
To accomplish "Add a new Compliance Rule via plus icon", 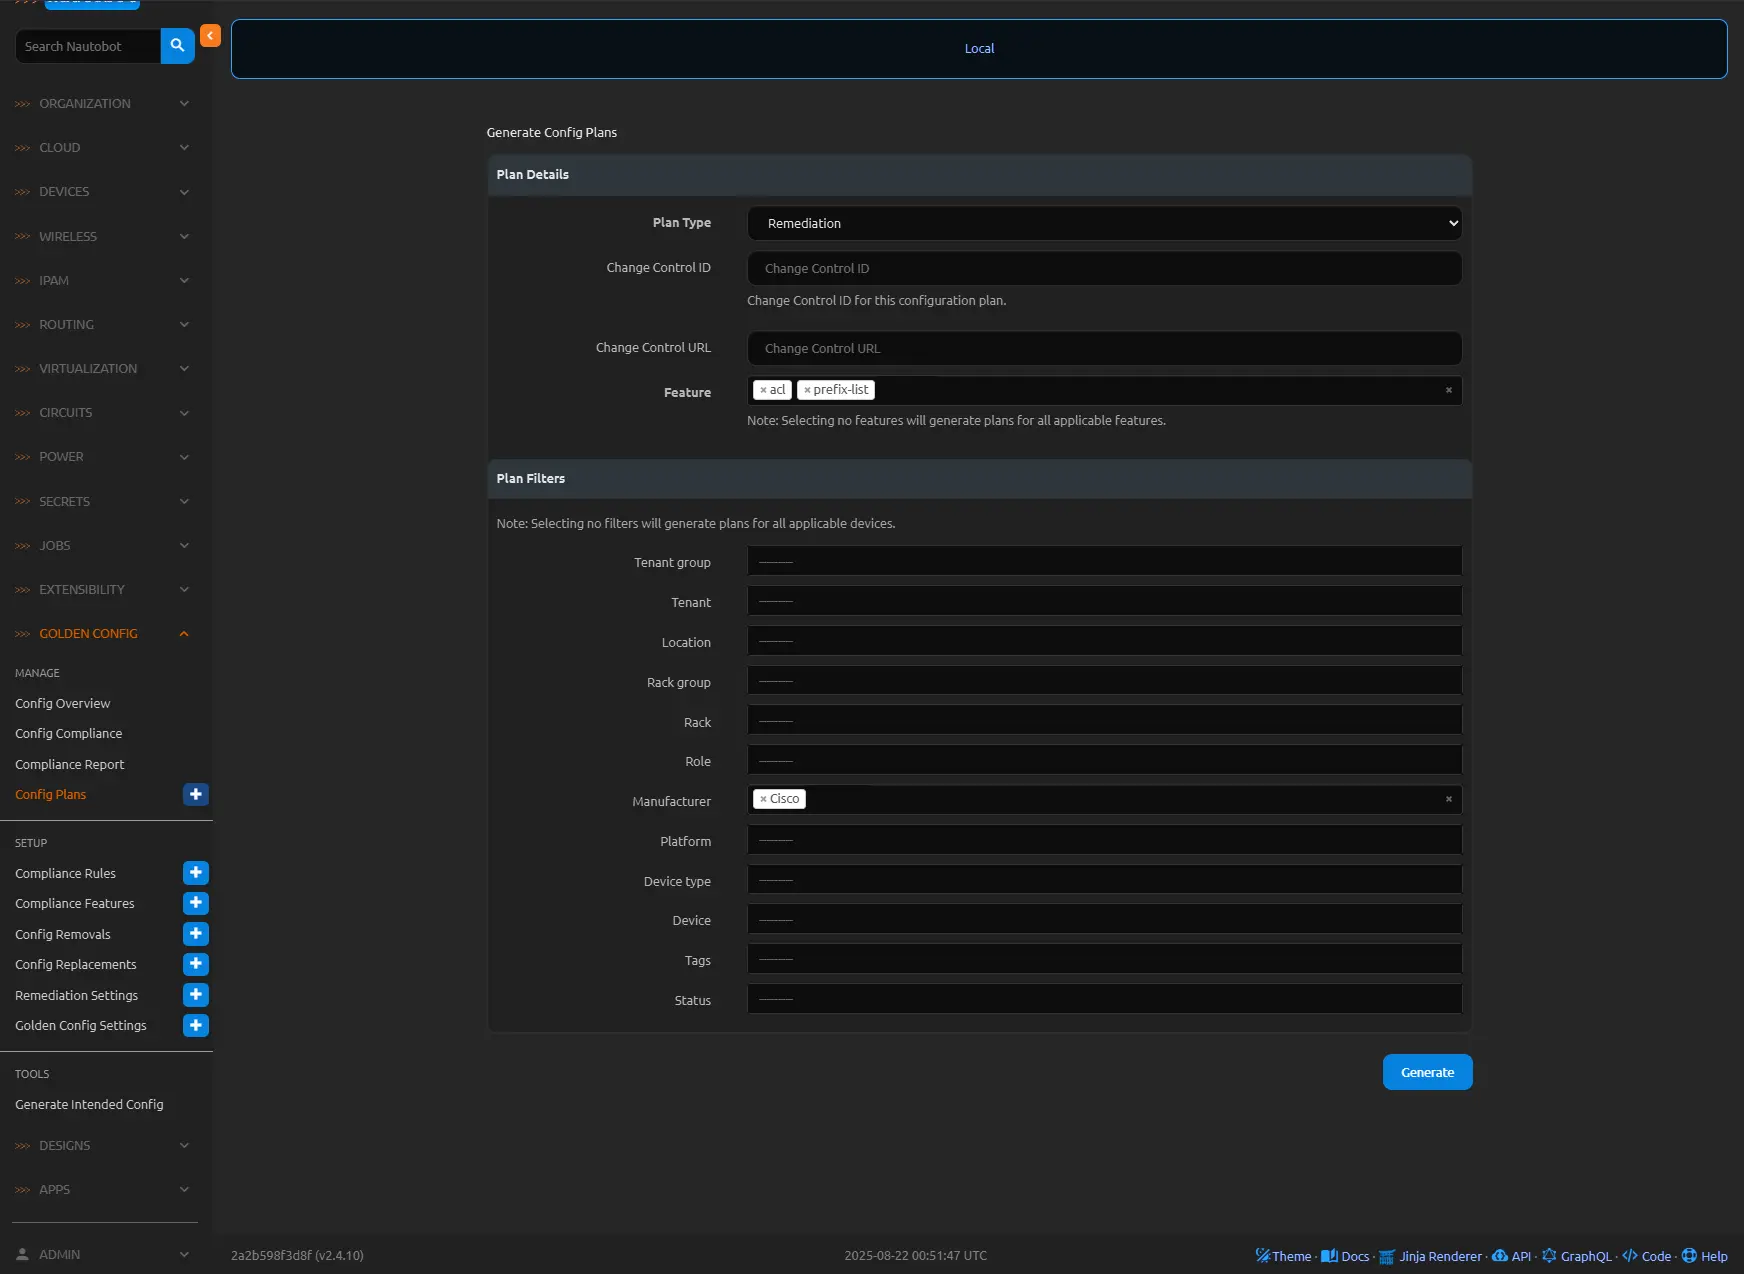I will [196, 873].
